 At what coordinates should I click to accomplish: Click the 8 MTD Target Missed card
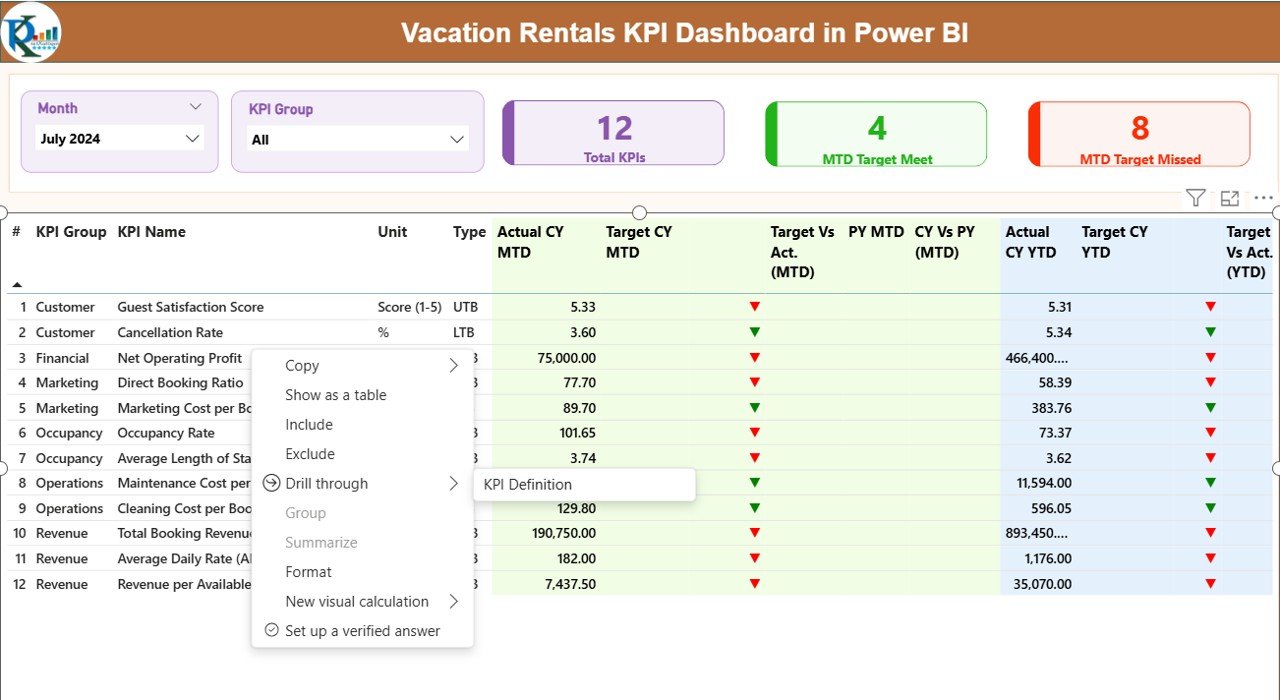1138,132
